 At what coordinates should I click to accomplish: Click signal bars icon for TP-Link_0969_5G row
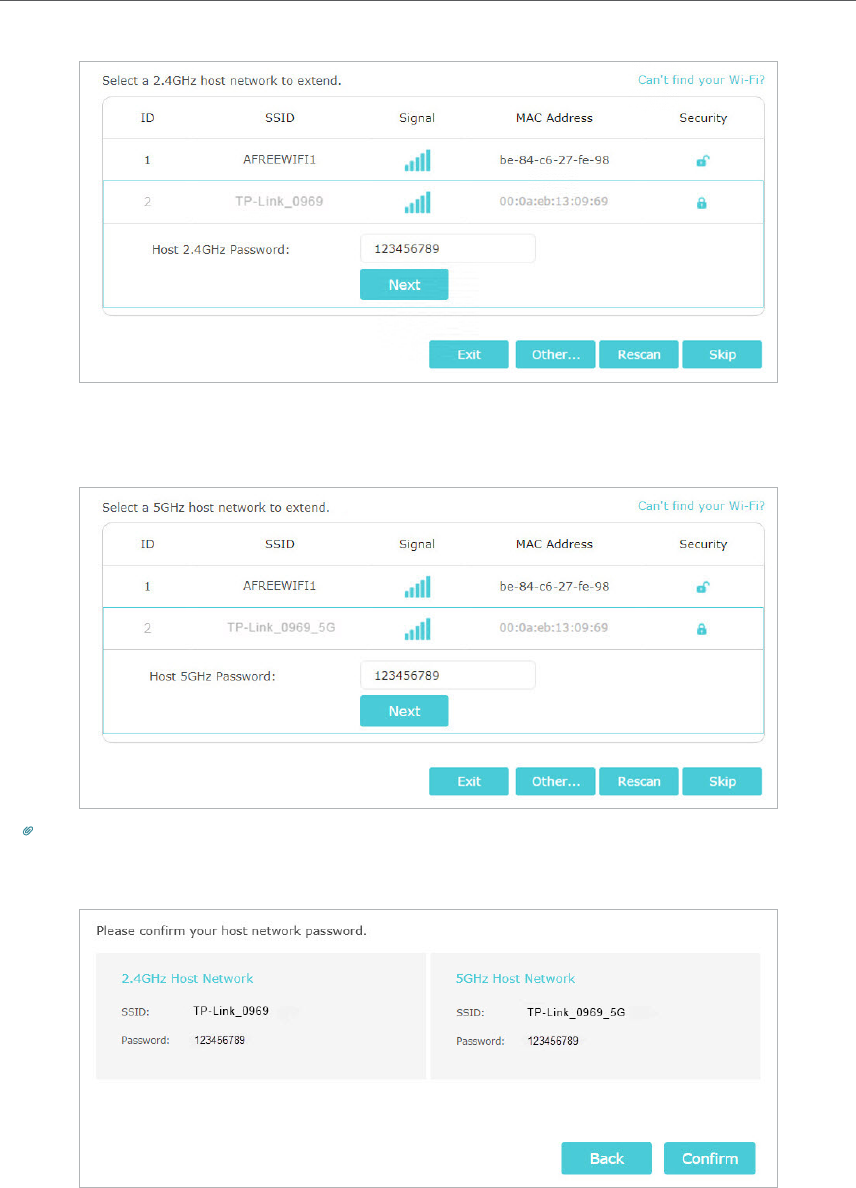coord(417,629)
